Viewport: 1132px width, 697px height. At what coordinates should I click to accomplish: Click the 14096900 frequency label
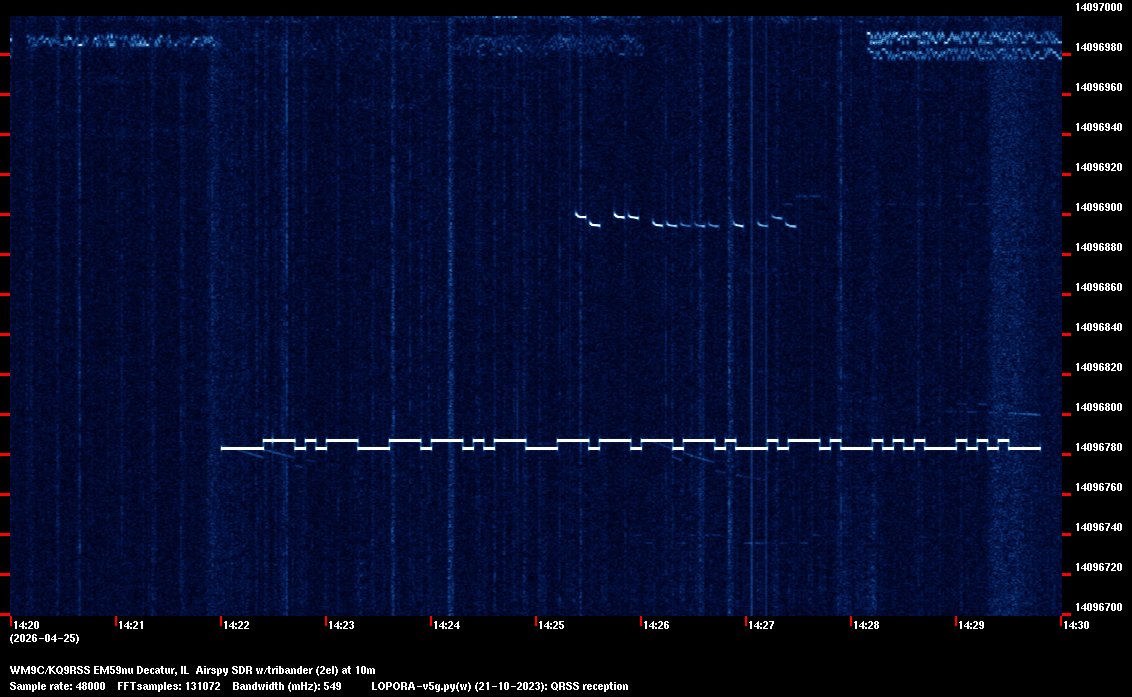coord(1097,207)
